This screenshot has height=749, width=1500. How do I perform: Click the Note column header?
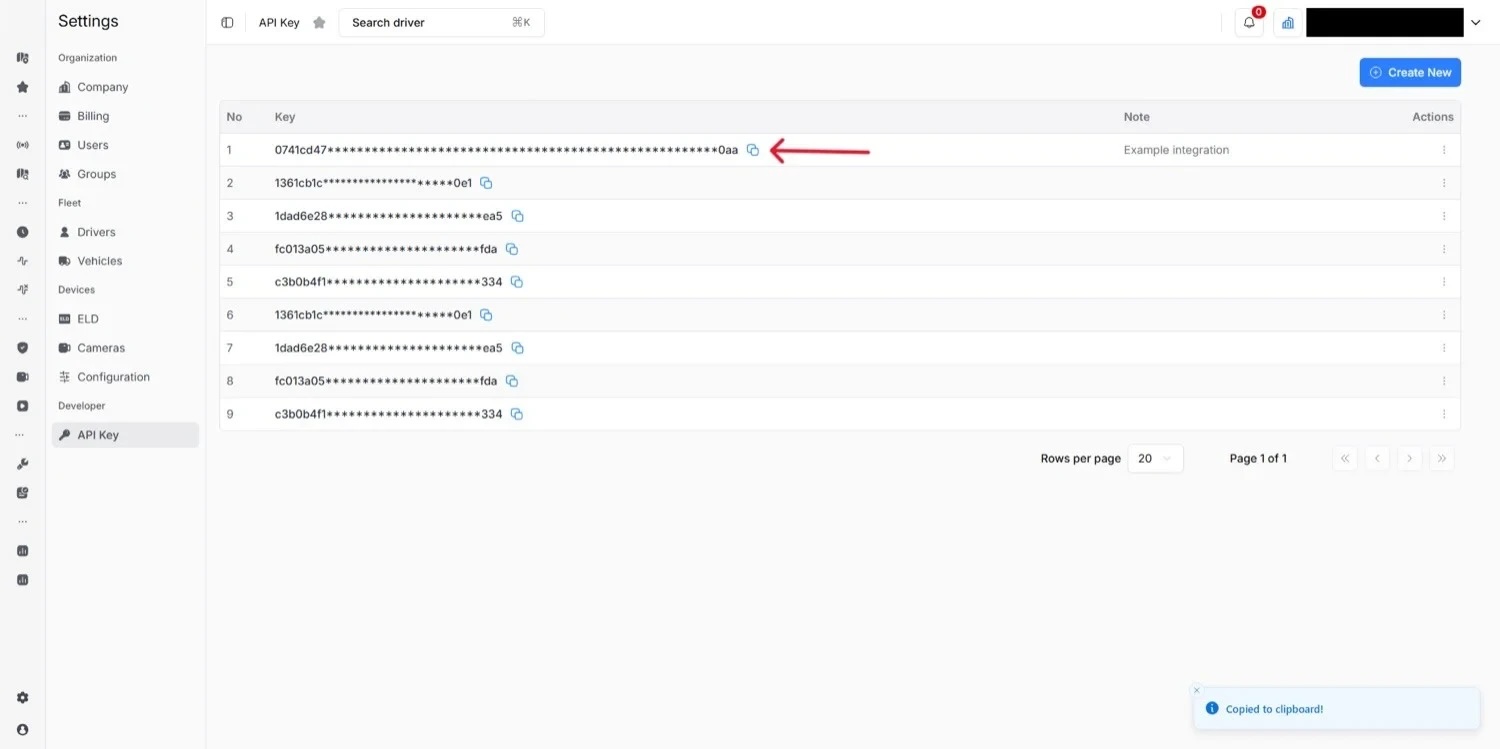click(1137, 117)
